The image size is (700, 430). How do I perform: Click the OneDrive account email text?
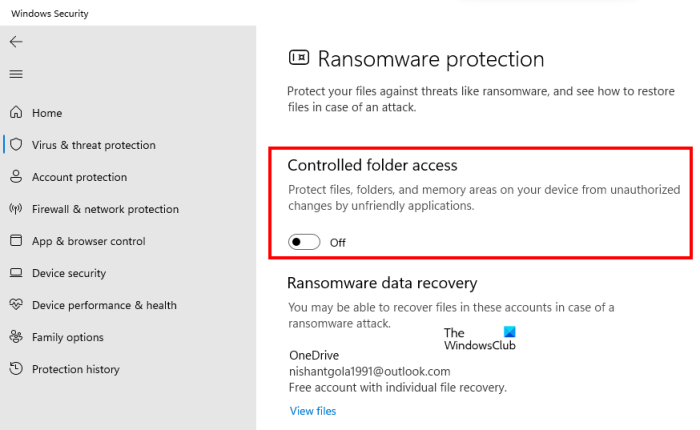tap(367, 371)
